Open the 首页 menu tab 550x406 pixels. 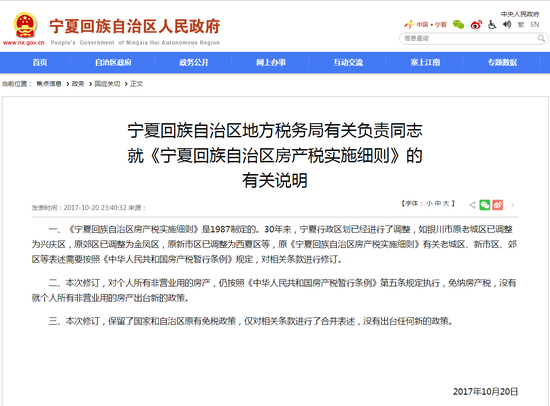click(40, 62)
